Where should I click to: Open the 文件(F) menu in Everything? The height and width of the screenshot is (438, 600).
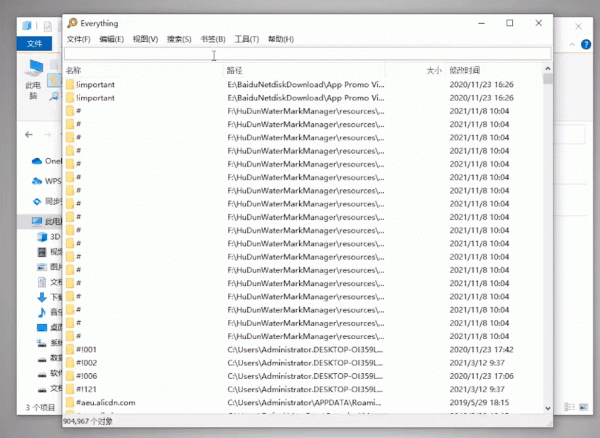(x=78, y=39)
